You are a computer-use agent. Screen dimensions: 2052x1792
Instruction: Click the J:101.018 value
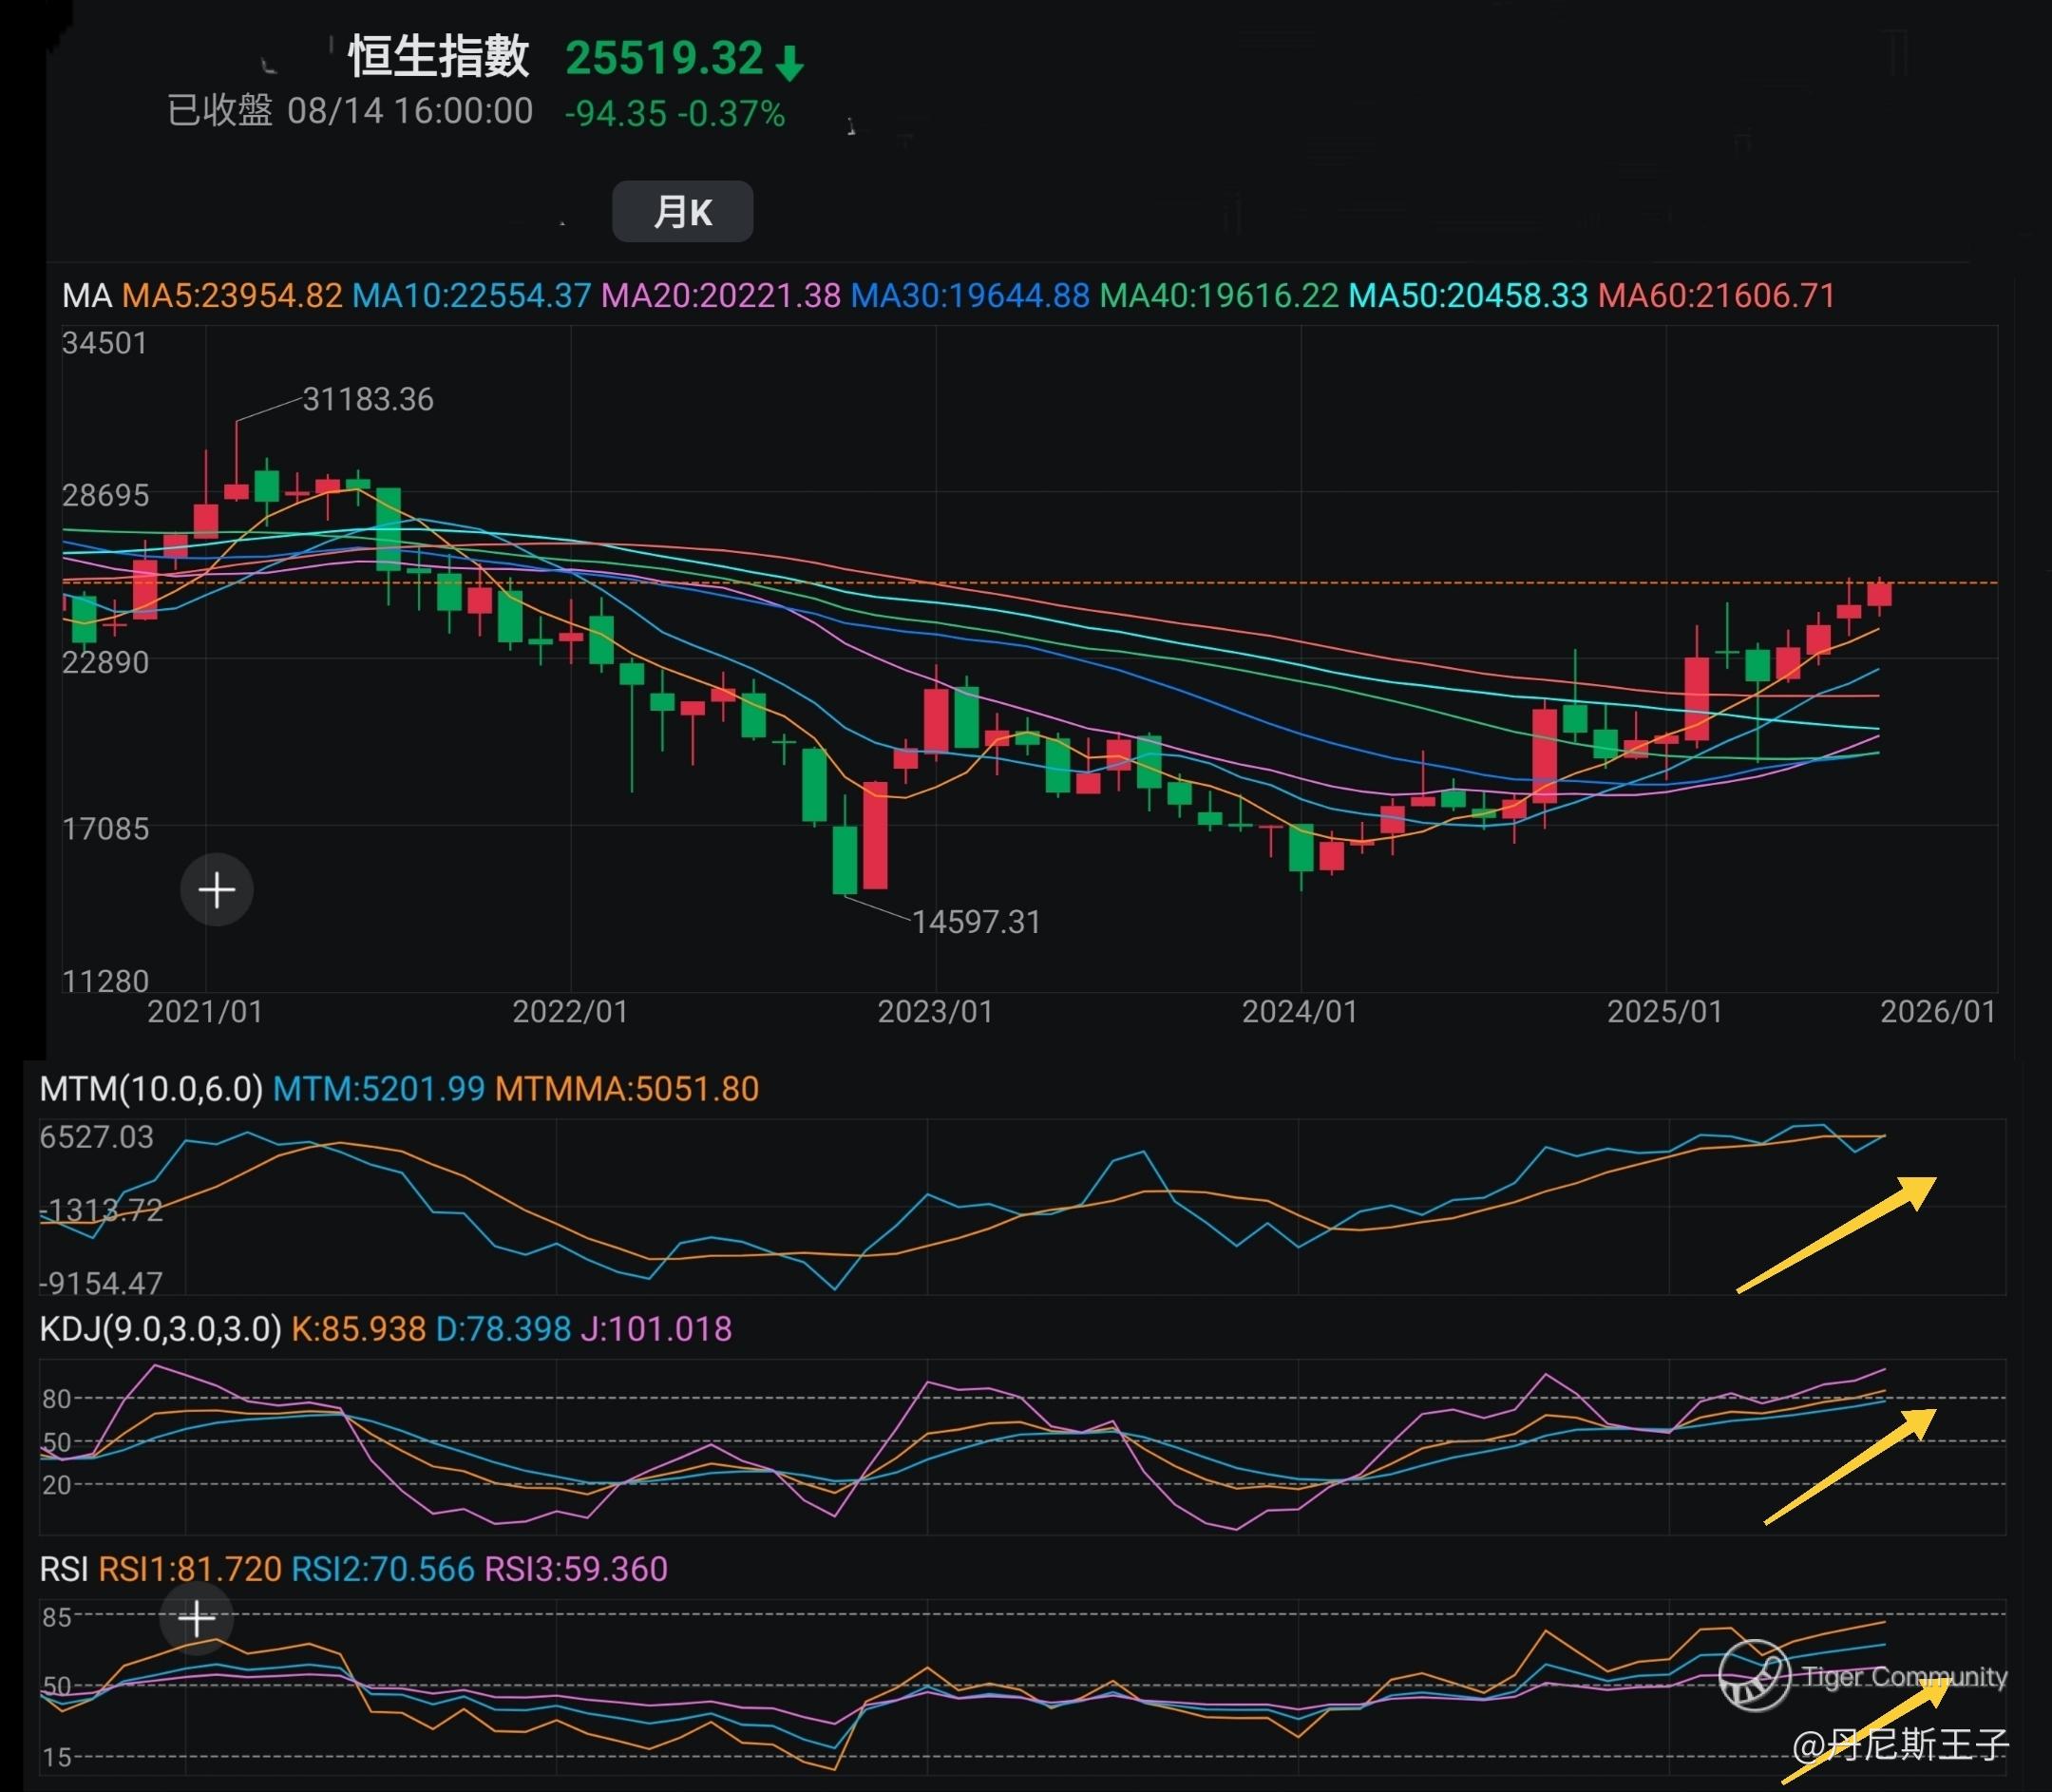(x=656, y=1329)
